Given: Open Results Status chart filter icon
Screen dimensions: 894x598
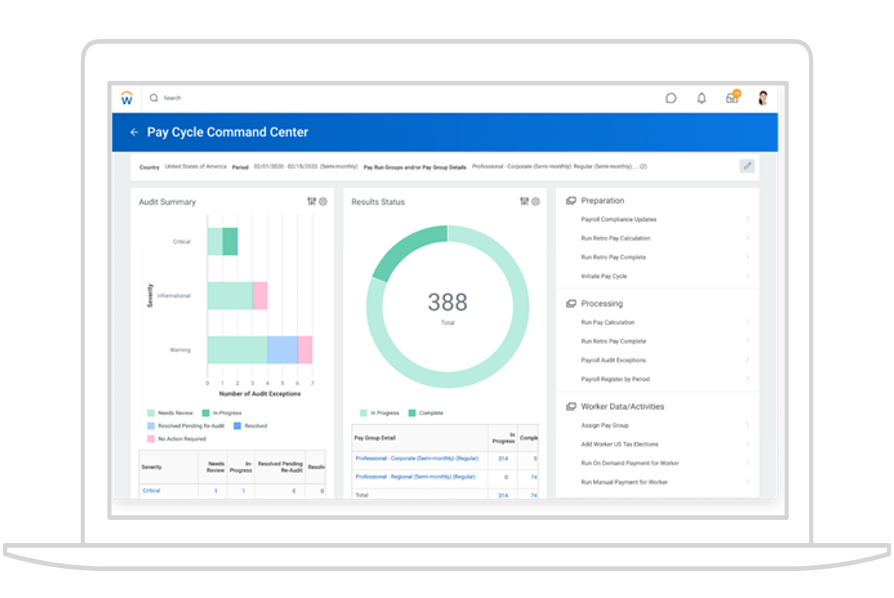Looking at the screenshot, I should click(x=524, y=202).
